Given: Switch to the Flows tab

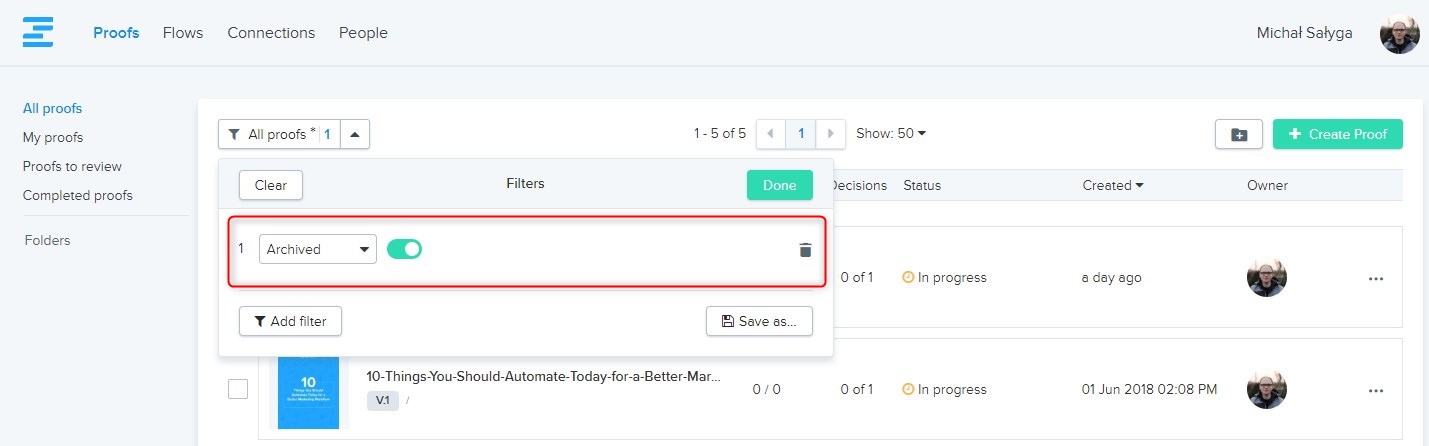Looking at the screenshot, I should (183, 33).
